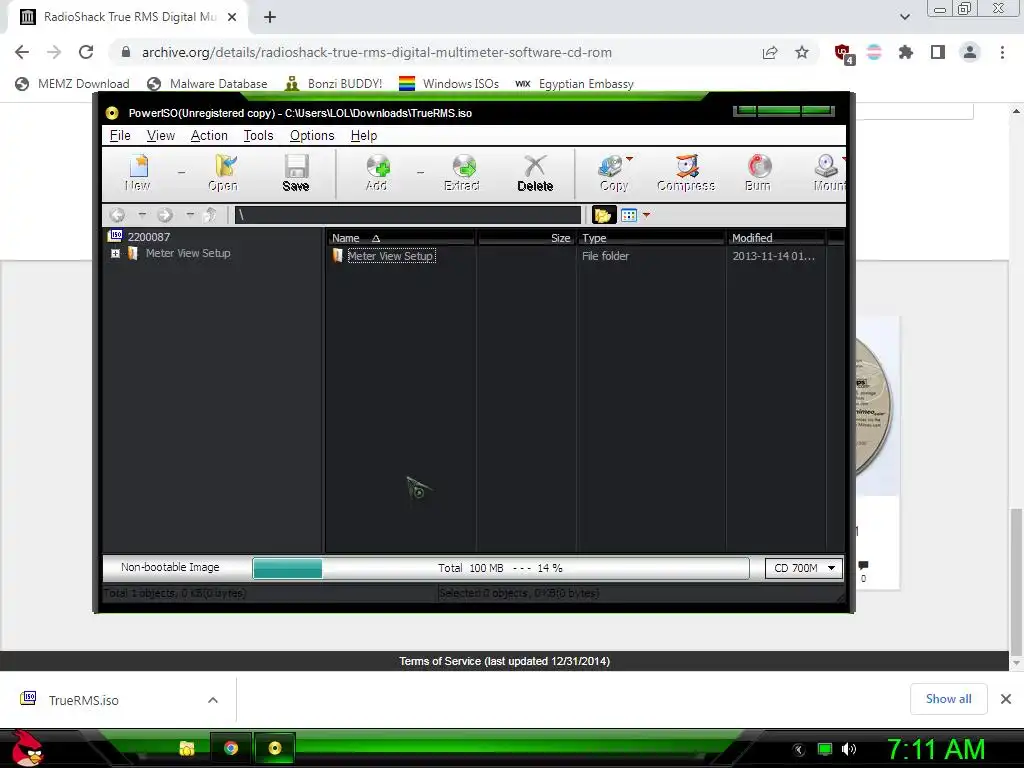Sort by the Modified column header
This screenshot has height=768, width=1024.
[777, 238]
